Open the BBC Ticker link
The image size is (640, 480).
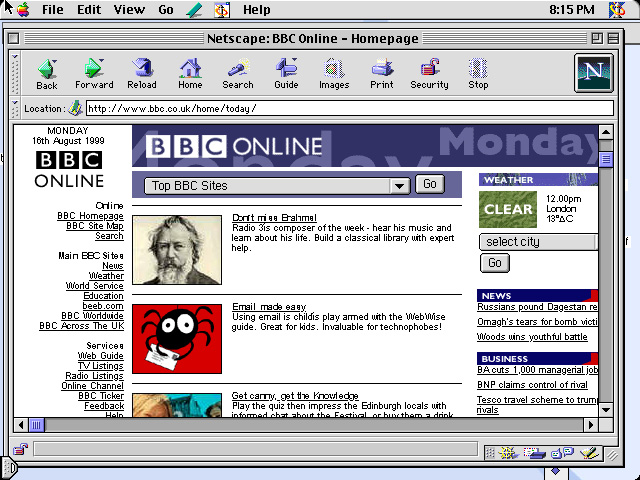coord(101,396)
